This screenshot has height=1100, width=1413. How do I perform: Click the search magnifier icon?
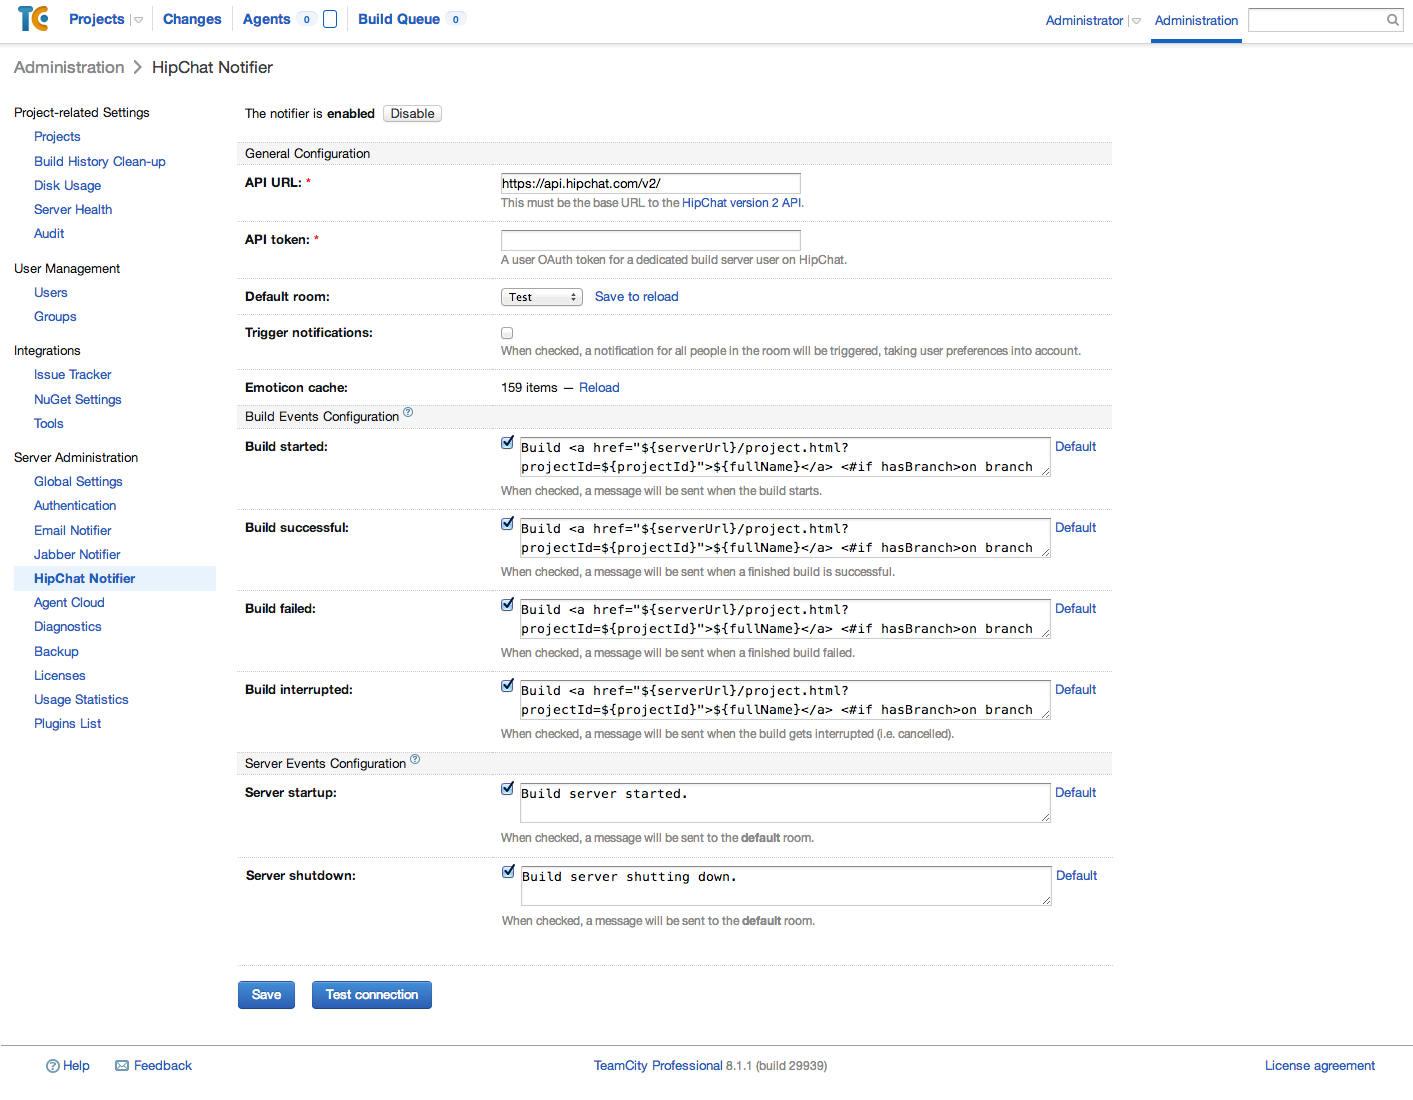pyautogui.click(x=1392, y=20)
